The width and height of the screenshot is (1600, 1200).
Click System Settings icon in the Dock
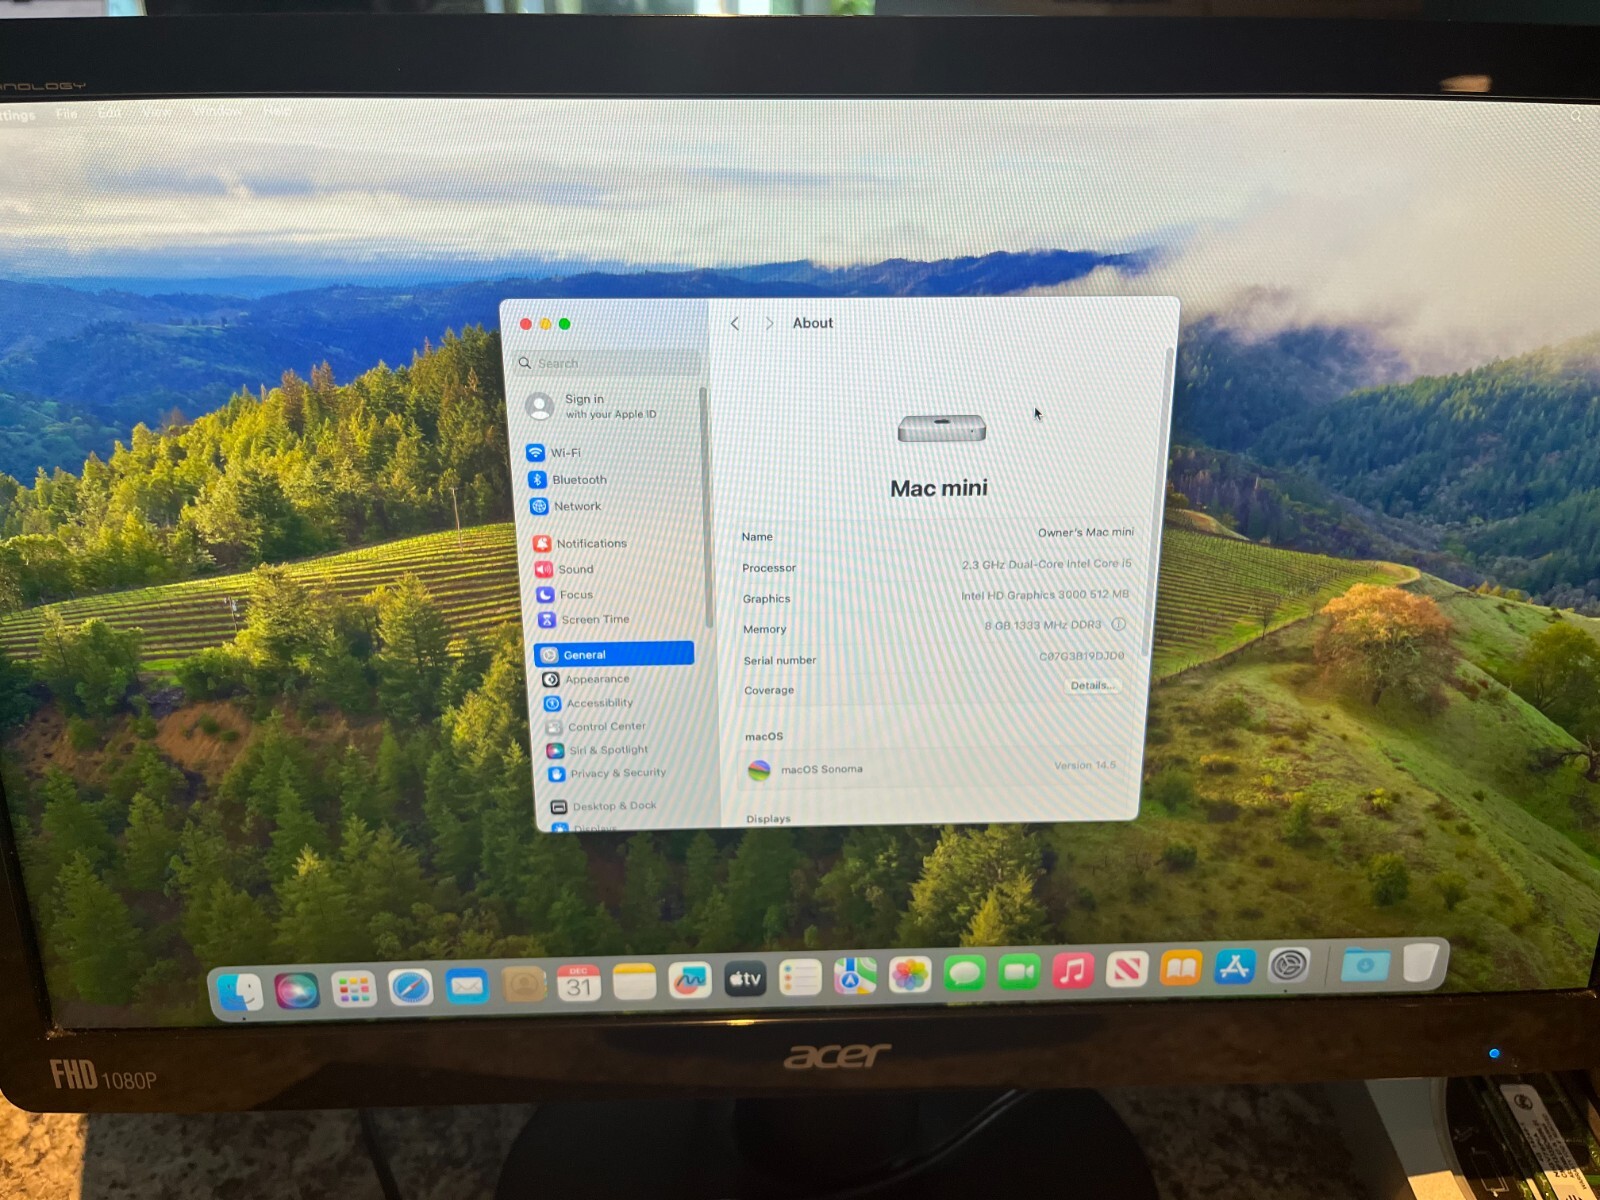click(x=1289, y=966)
